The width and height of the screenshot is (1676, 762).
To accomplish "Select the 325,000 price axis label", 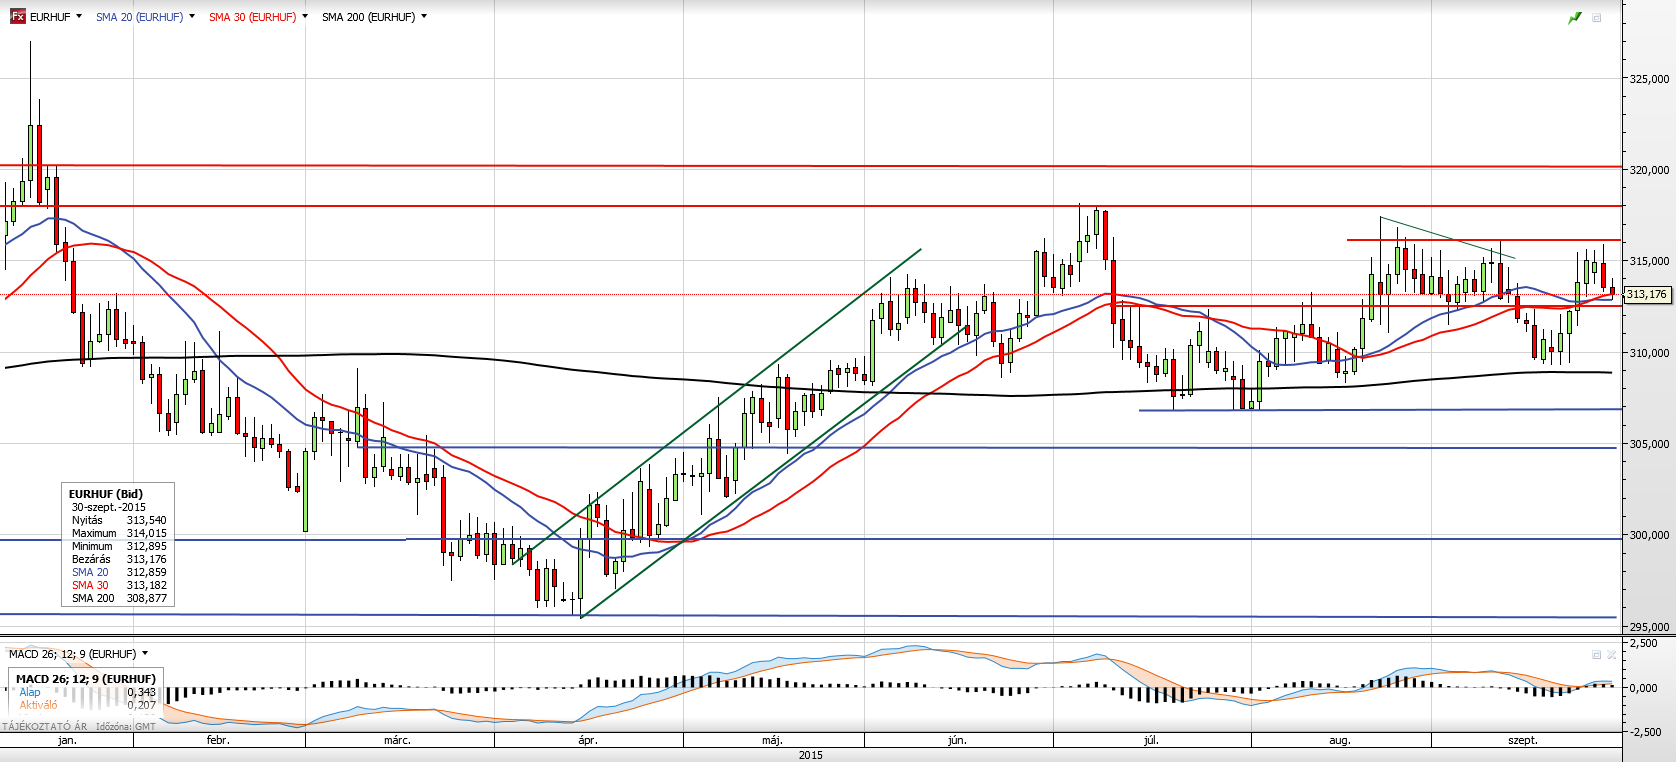I will [1649, 79].
